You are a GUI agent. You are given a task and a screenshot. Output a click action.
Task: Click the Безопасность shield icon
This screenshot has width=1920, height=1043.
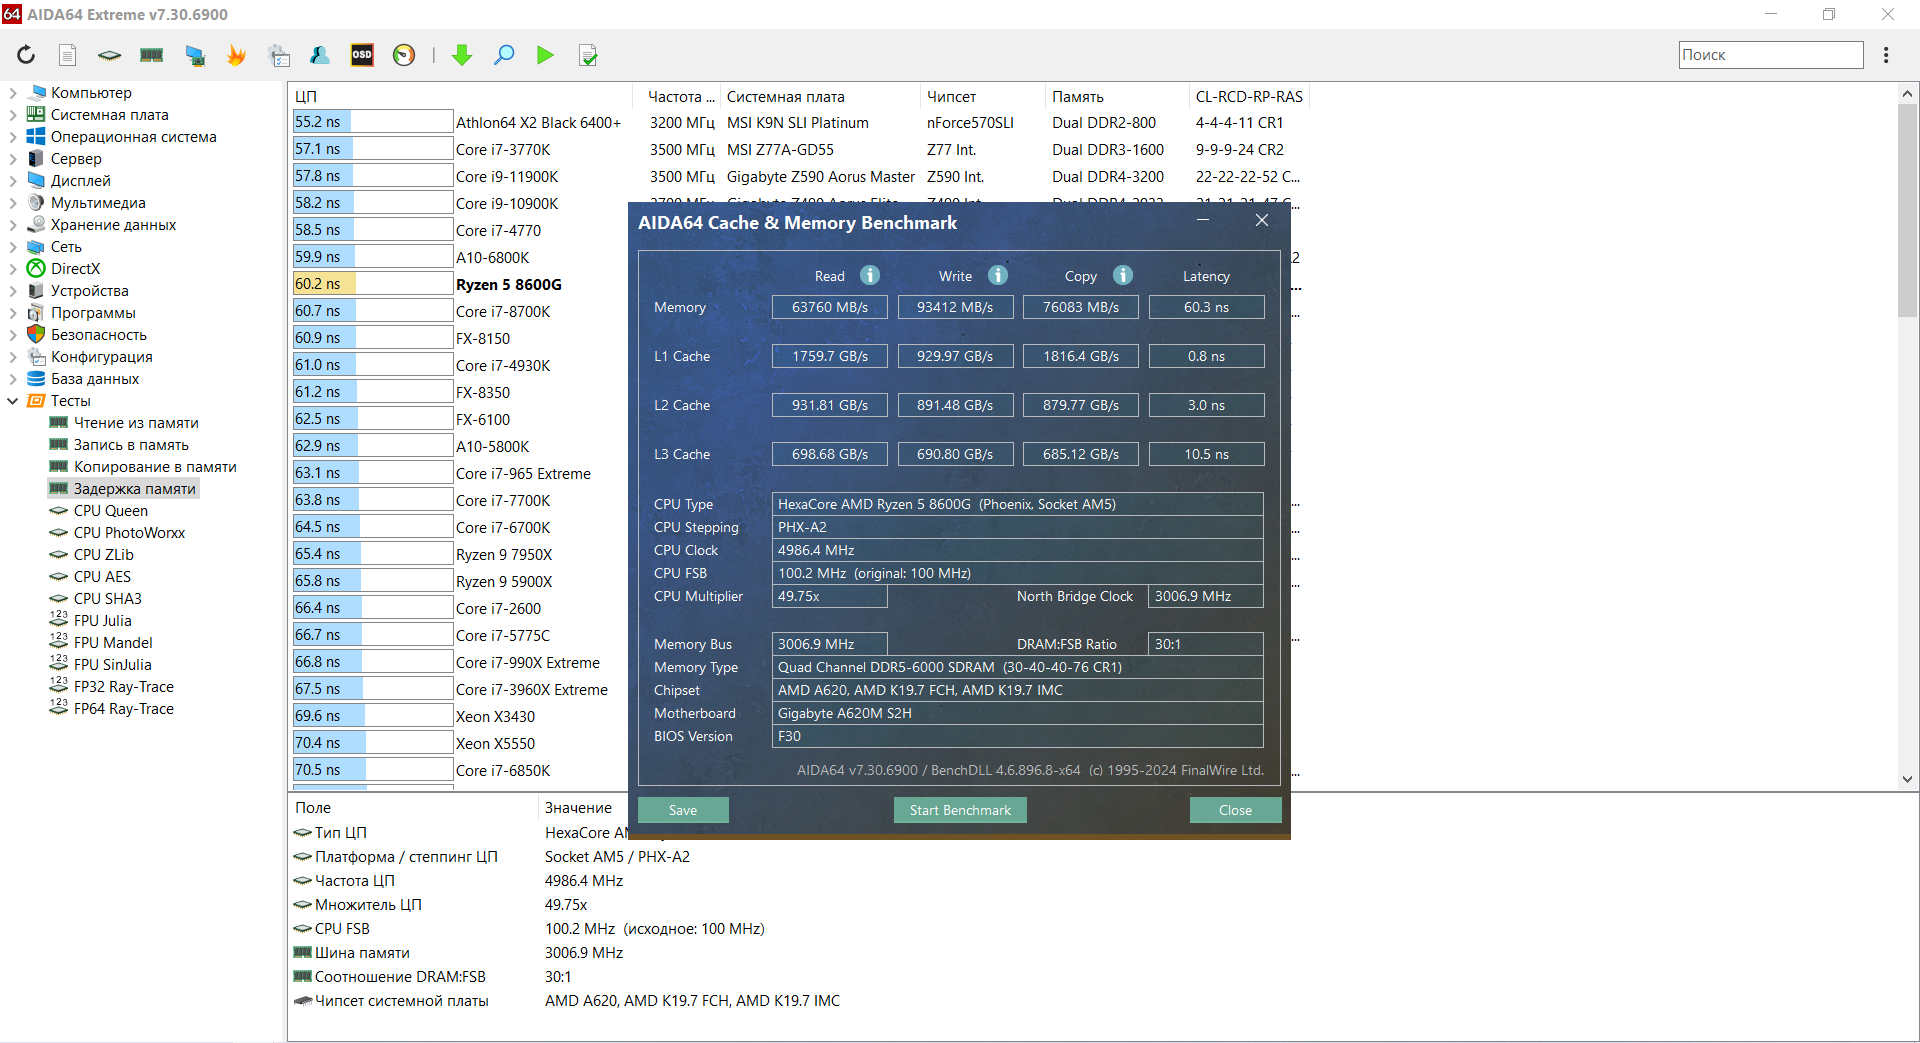tap(36, 334)
